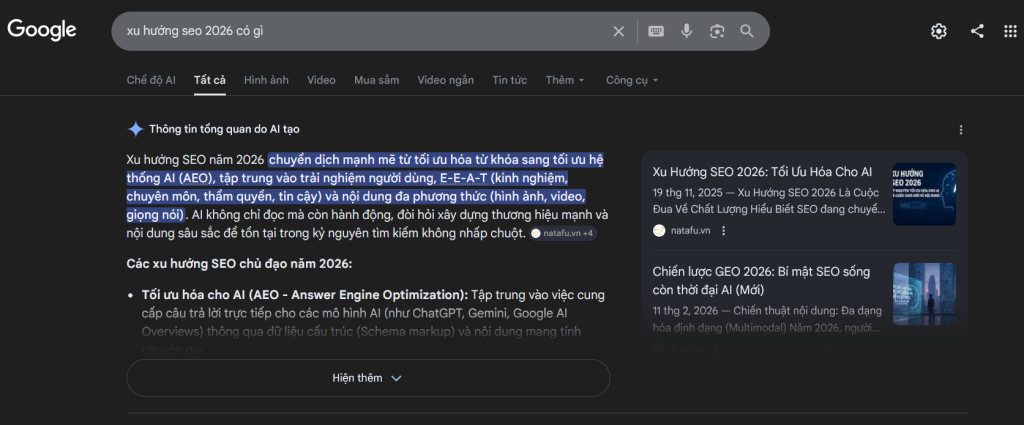Open the on-screen keyboard icon
This screenshot has width=1024, height=425.
coord(656,31)
